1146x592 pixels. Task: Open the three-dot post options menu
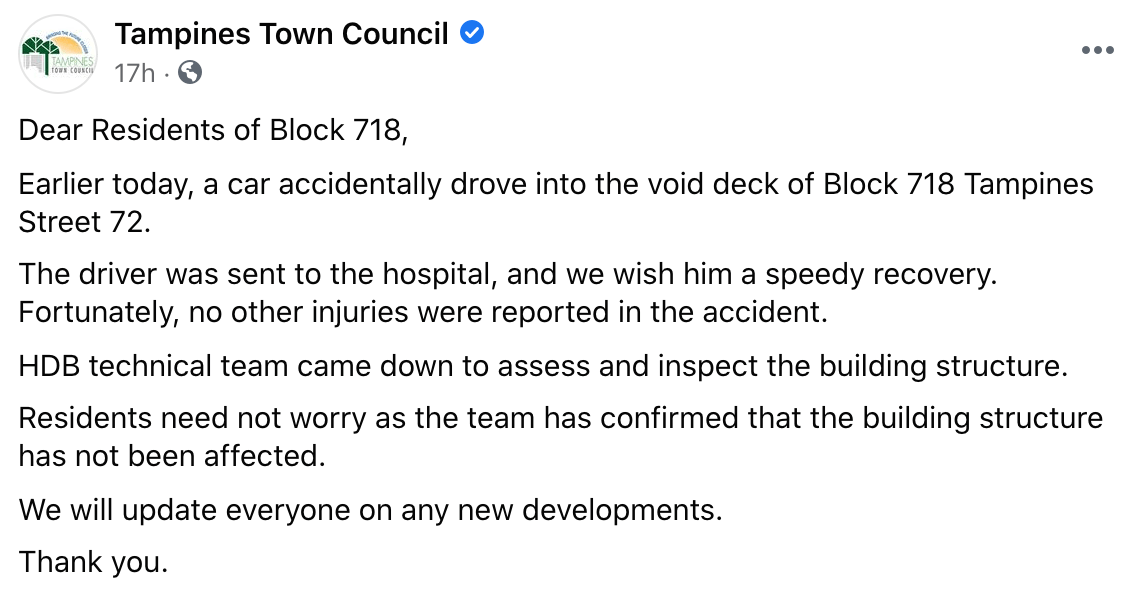(x=1097, y=51)
